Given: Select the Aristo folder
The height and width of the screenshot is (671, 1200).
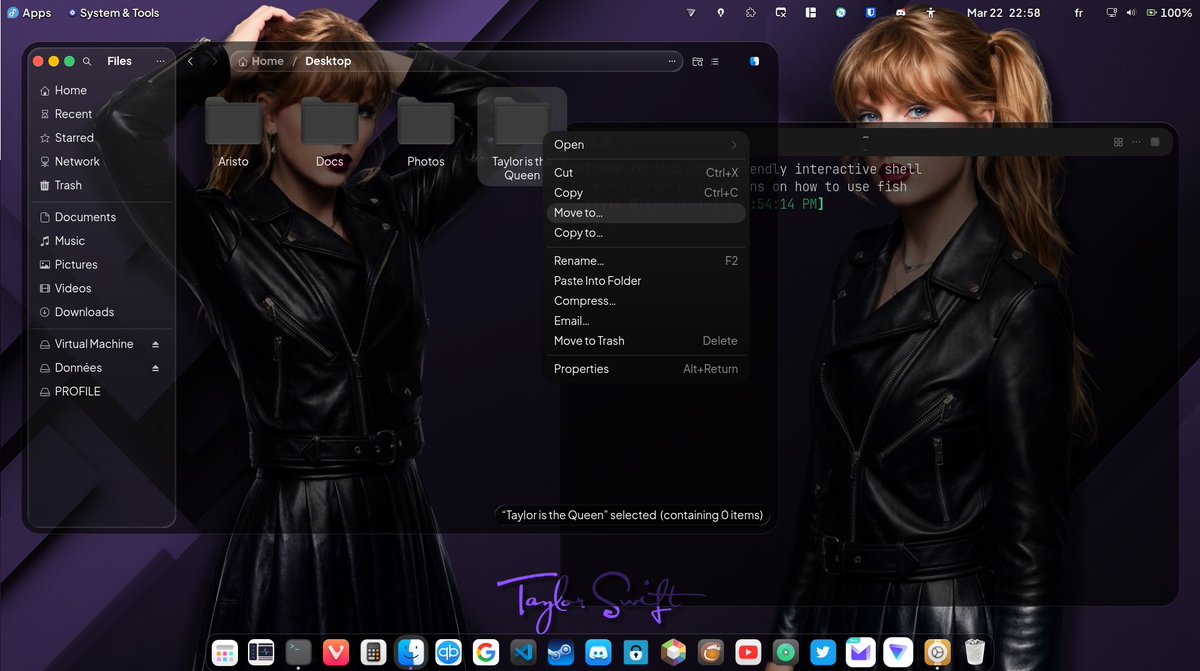Looking at the screenshot, I should [x=233, y=131].
